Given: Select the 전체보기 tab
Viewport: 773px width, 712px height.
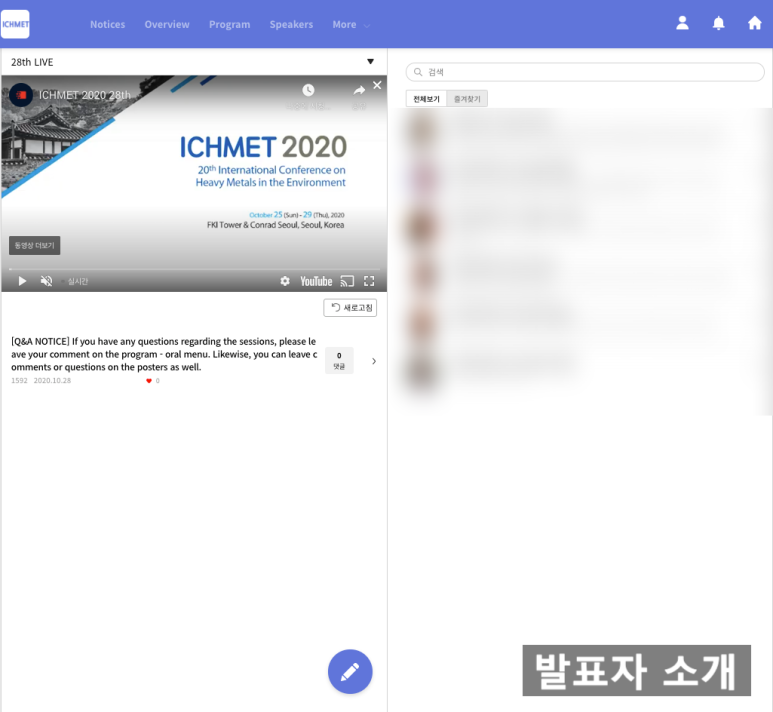Looking at the screenshot, I should (426, 99).
